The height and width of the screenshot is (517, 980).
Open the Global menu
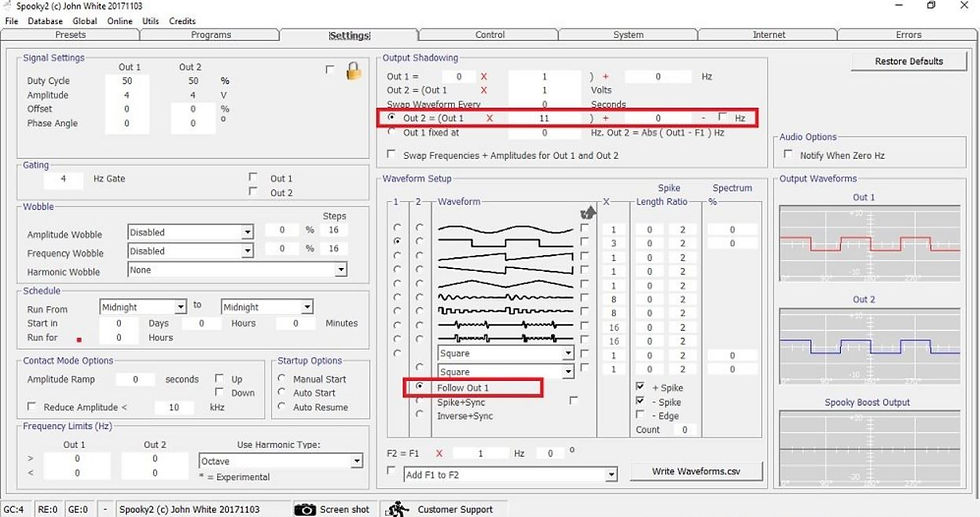(84, 21)
